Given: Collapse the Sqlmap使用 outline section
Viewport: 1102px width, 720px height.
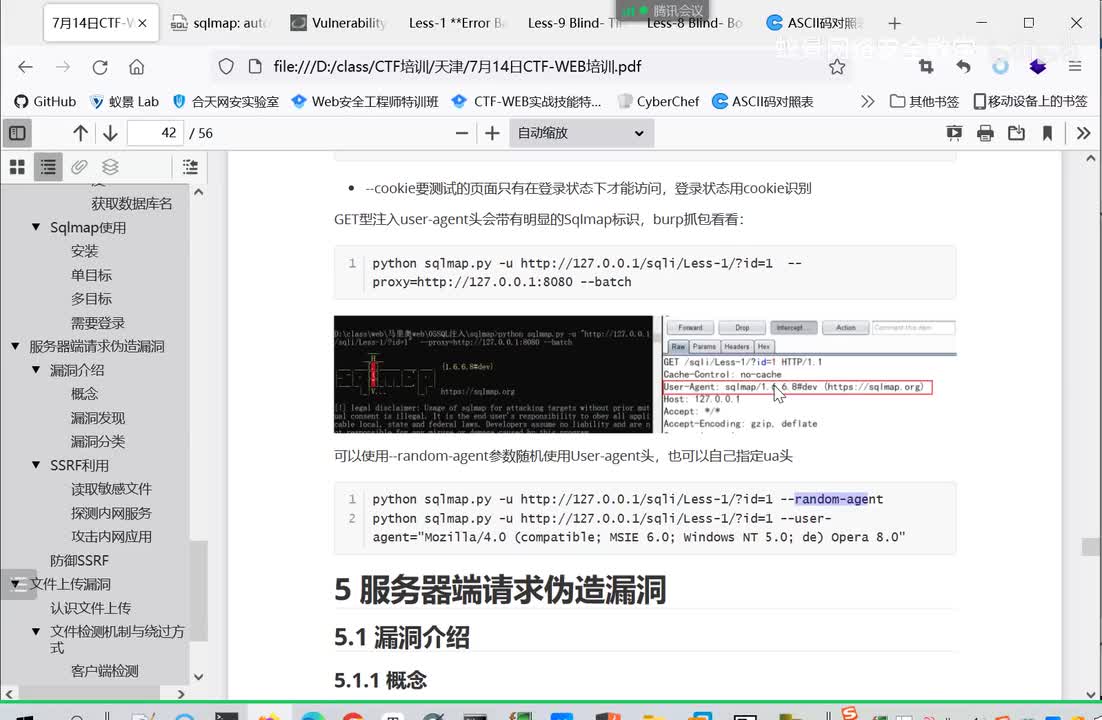Looking at the screenshot, I should tap(36, 227).
